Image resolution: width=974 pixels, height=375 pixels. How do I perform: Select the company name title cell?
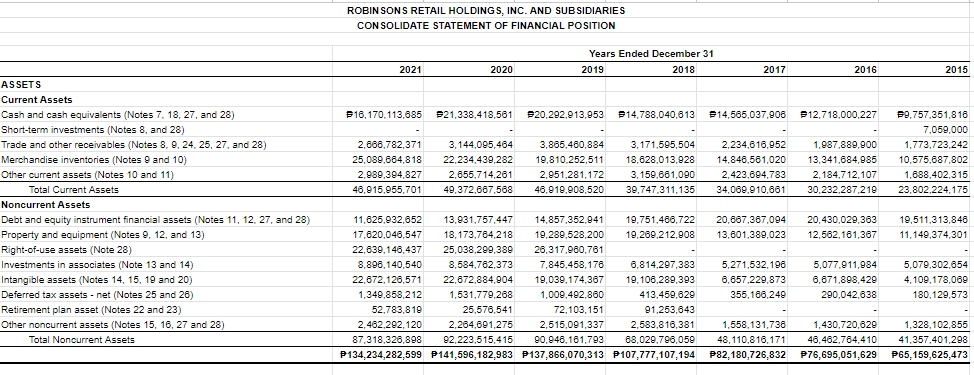point(486,11)
